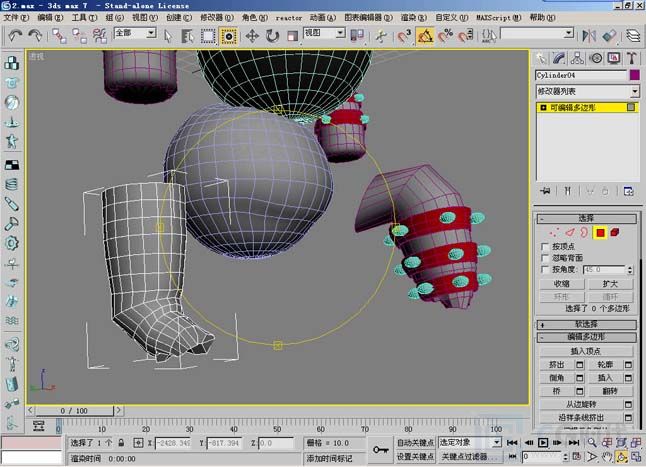Click Bind to Space Warp tool
This screenshot has width=646, height=467.
point(100,36)
